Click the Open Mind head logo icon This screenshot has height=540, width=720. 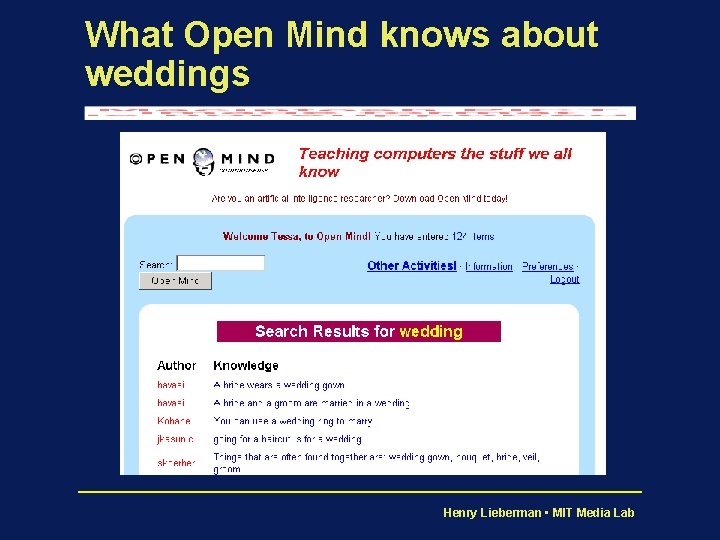point(203,161)
